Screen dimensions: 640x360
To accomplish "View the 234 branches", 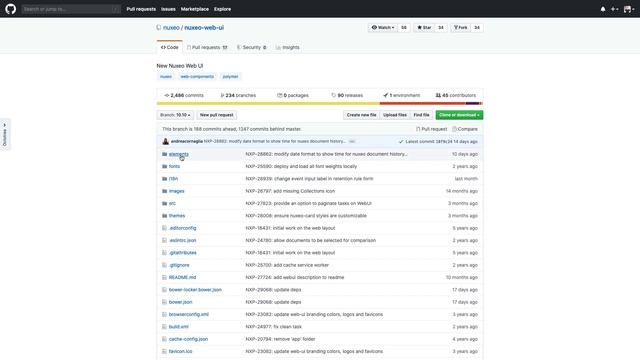I will coord(238,95).
